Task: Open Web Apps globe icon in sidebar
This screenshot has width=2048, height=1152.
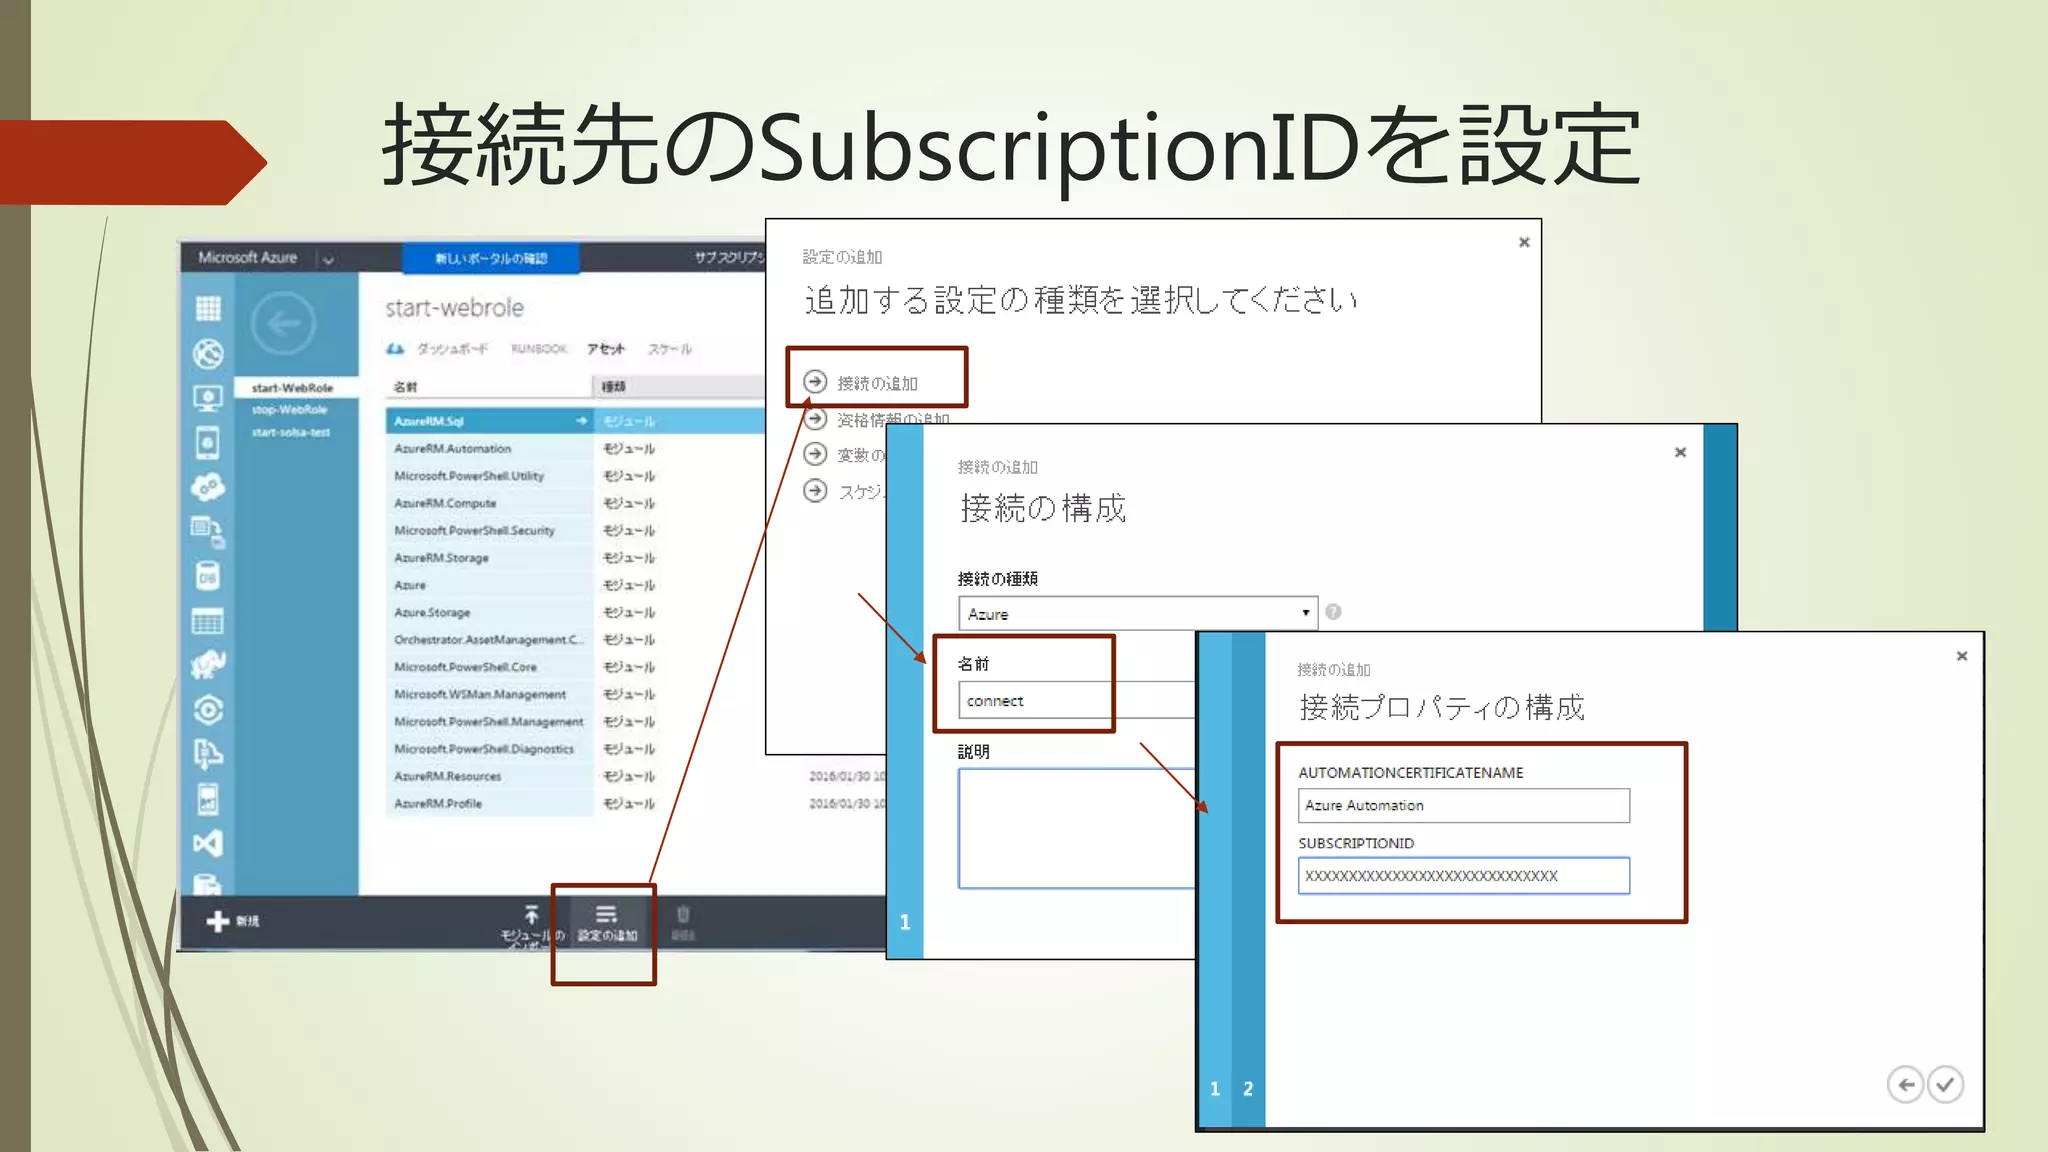Action: pyautogui.click(x=208, y=354)
